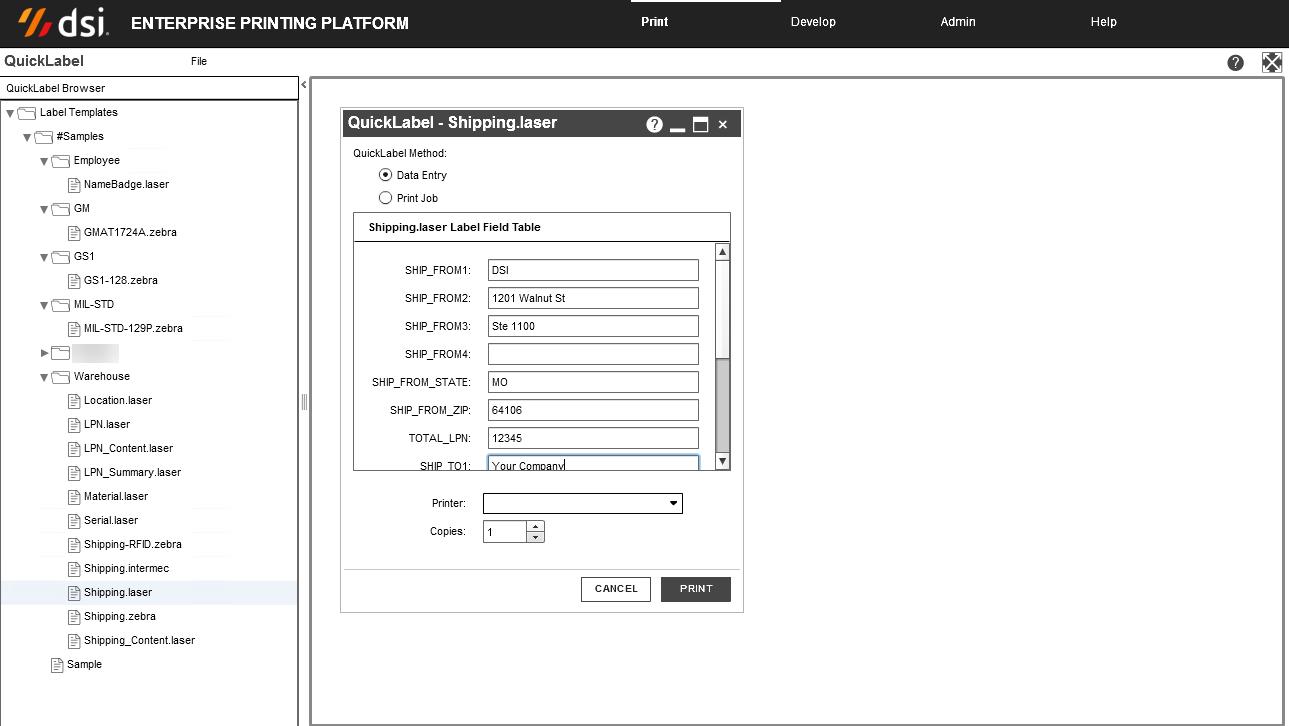Click the CANCEL button
This screenshot has width=1289, height=726.
[x=615, y=589]
